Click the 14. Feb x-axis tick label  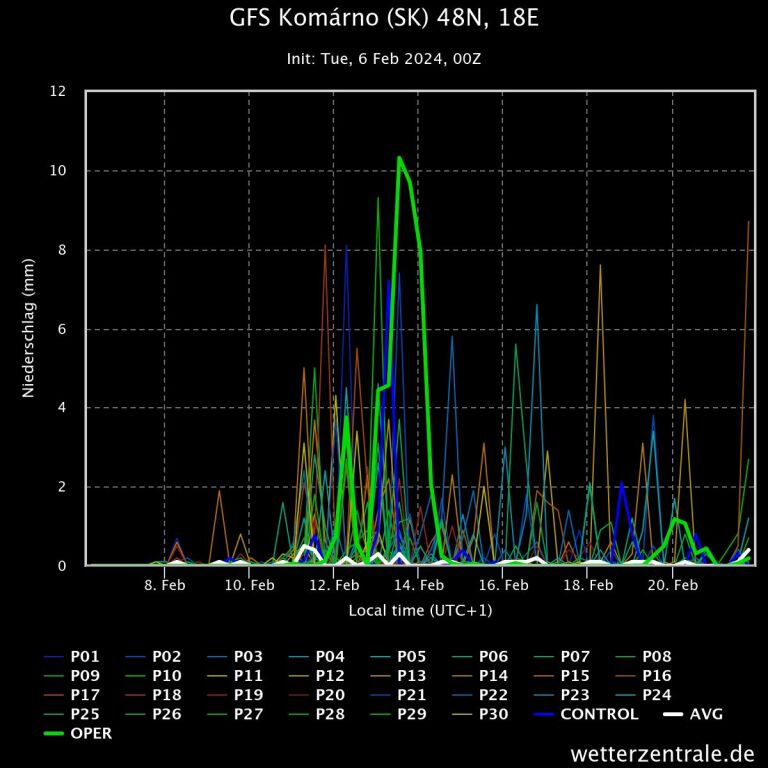420,585
